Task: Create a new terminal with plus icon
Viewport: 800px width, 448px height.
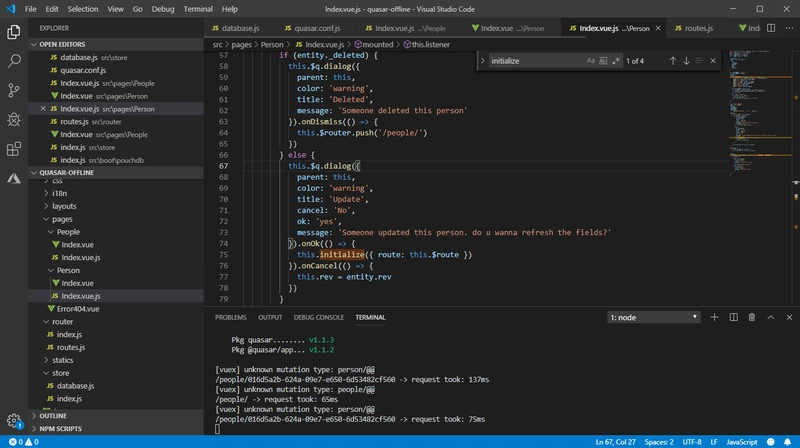Action: [716, 317]
